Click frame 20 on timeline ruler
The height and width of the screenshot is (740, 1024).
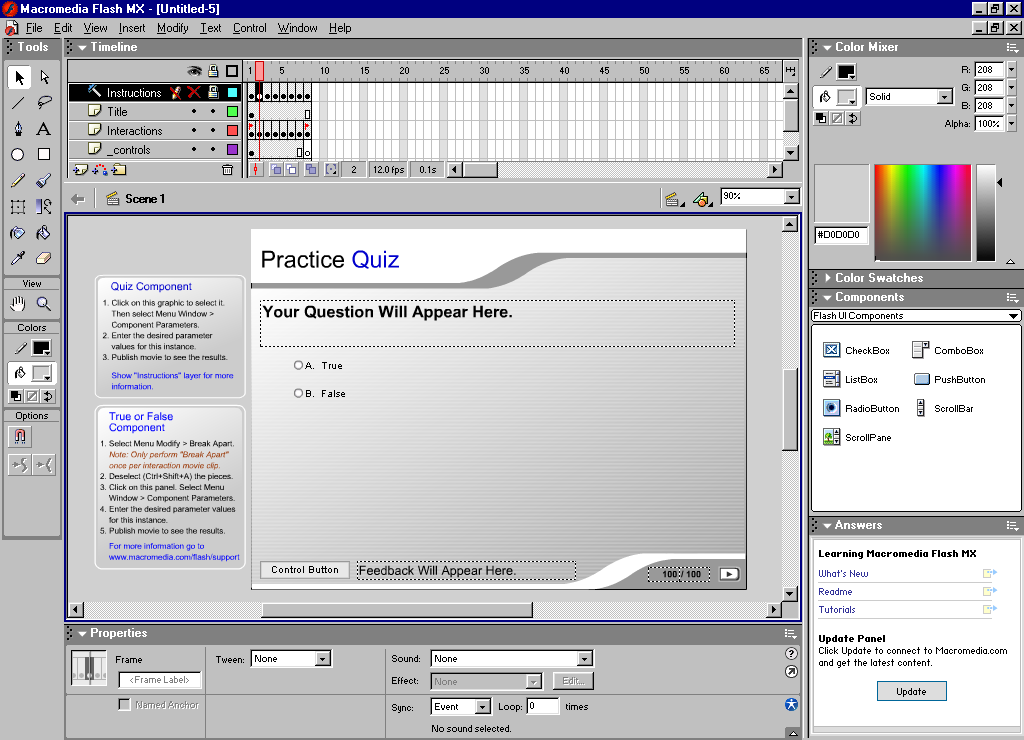click(404, 71)
